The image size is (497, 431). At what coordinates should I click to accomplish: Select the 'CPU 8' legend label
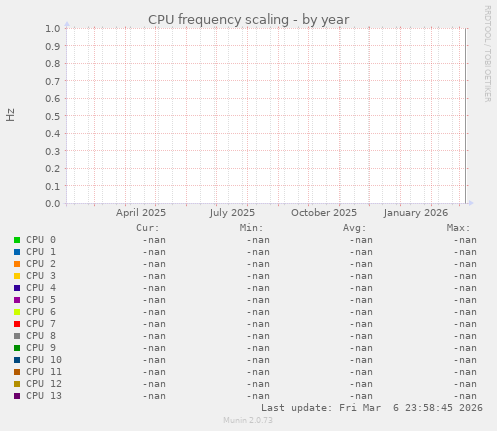pyautogui.click(x=41, y=336)
